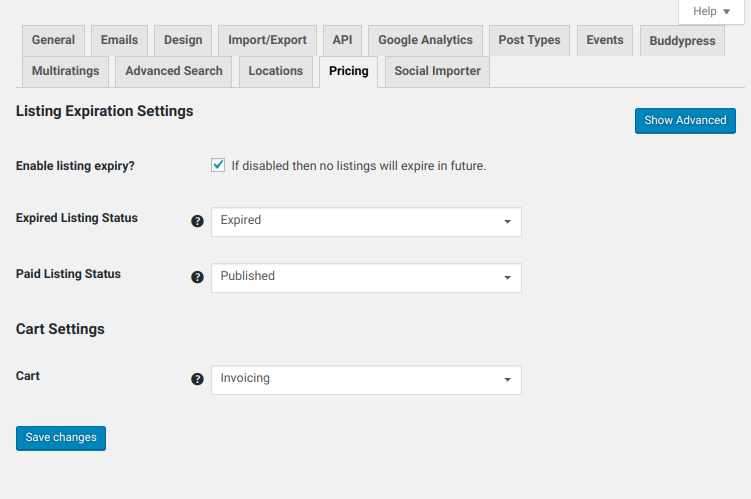Click help icon beside Cart setting
Screen dimensions: 751x499
(x=197, y=379)
